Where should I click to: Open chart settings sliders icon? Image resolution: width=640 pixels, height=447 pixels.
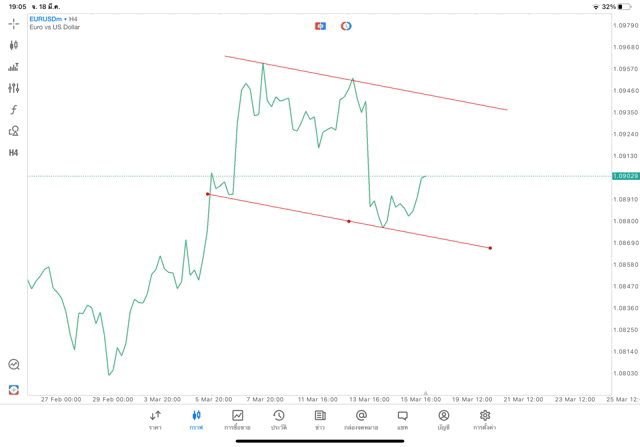click(x=14, y=88)
